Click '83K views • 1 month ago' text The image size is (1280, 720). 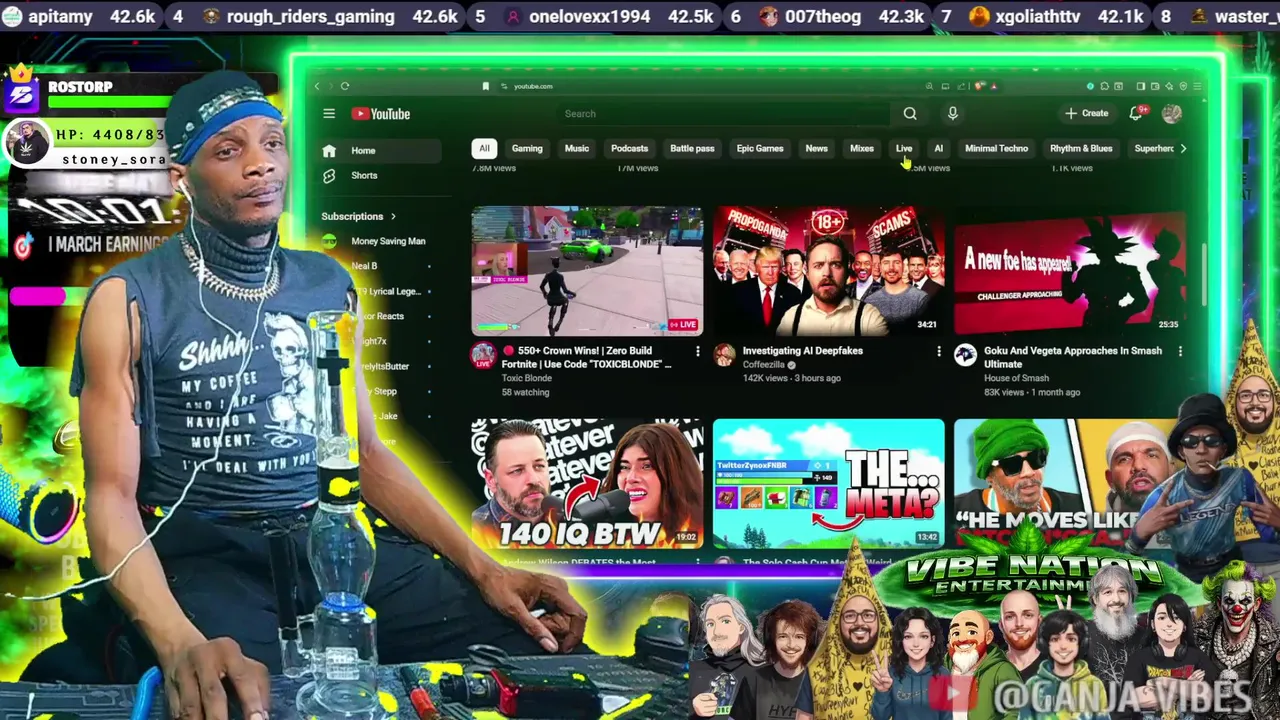click(x=1032, y=393)
